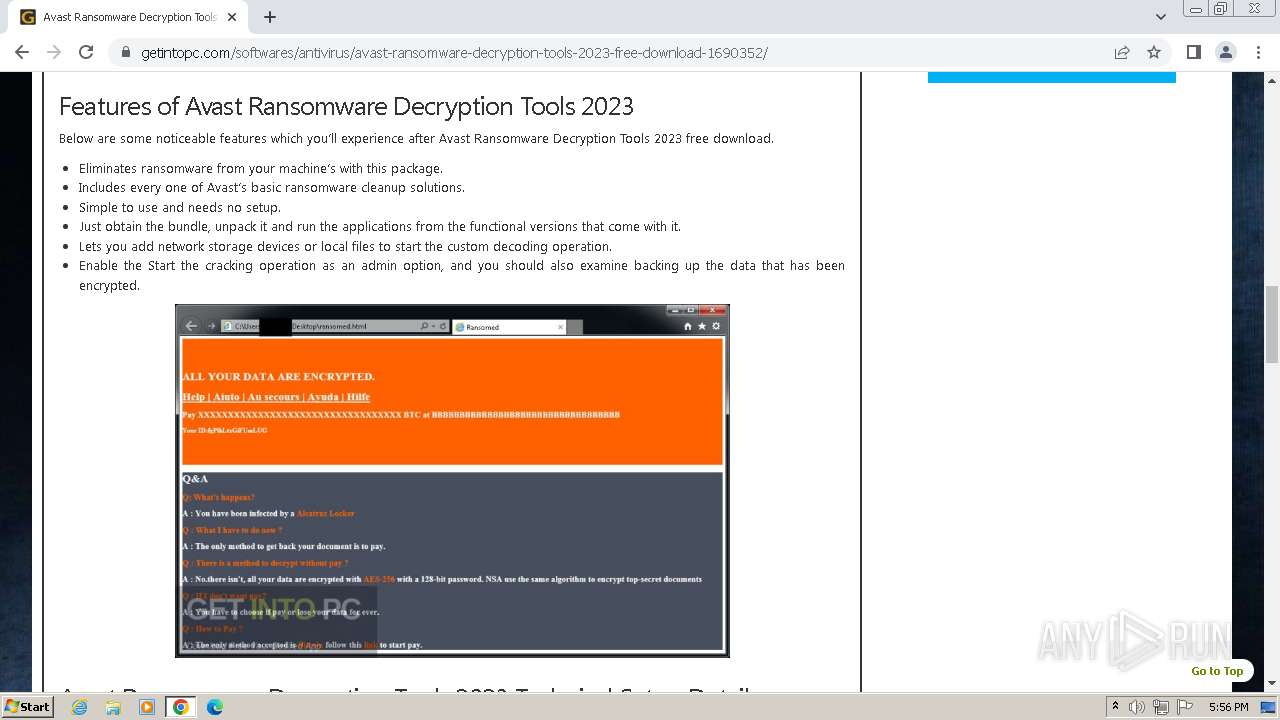Click the ransomware screenshot image
This screenshot has width=1280, height=720.
[452, 481]
